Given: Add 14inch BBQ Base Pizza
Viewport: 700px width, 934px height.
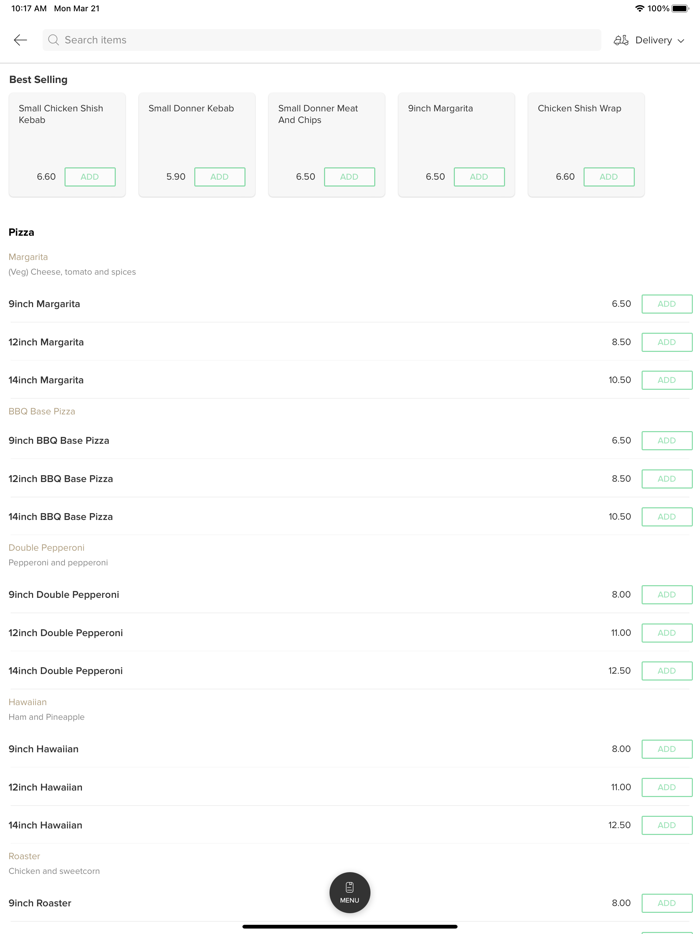Looking at the screenshot, I should pos(666,517).
